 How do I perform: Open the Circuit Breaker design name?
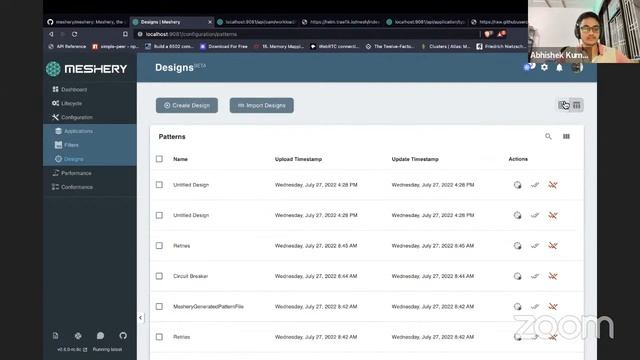coord(191,276)
